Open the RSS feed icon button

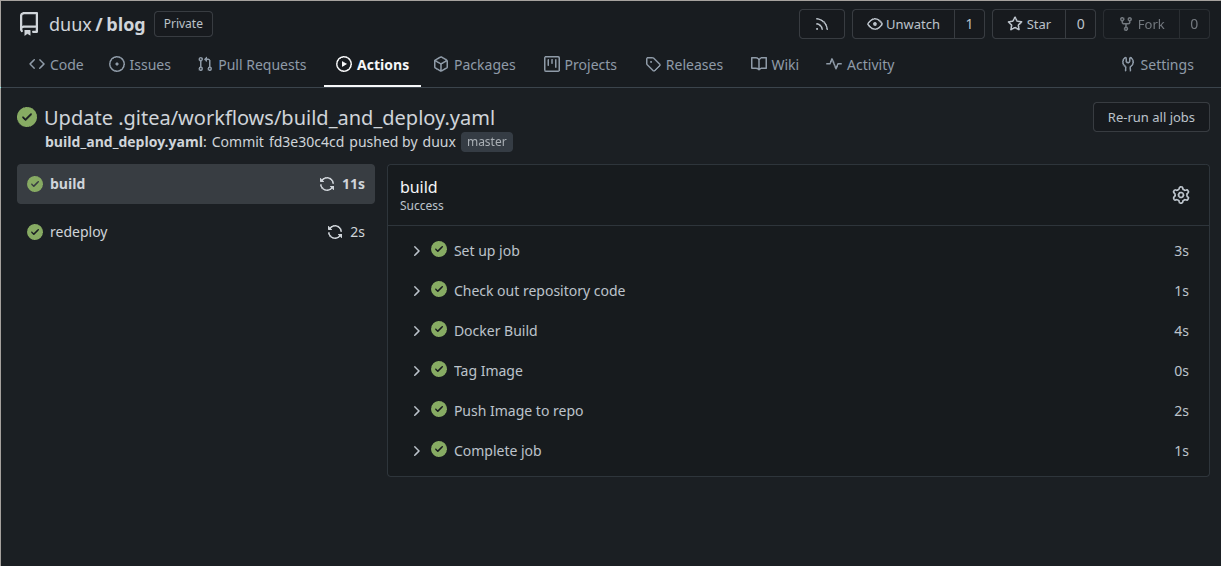(x=822, y=24)
